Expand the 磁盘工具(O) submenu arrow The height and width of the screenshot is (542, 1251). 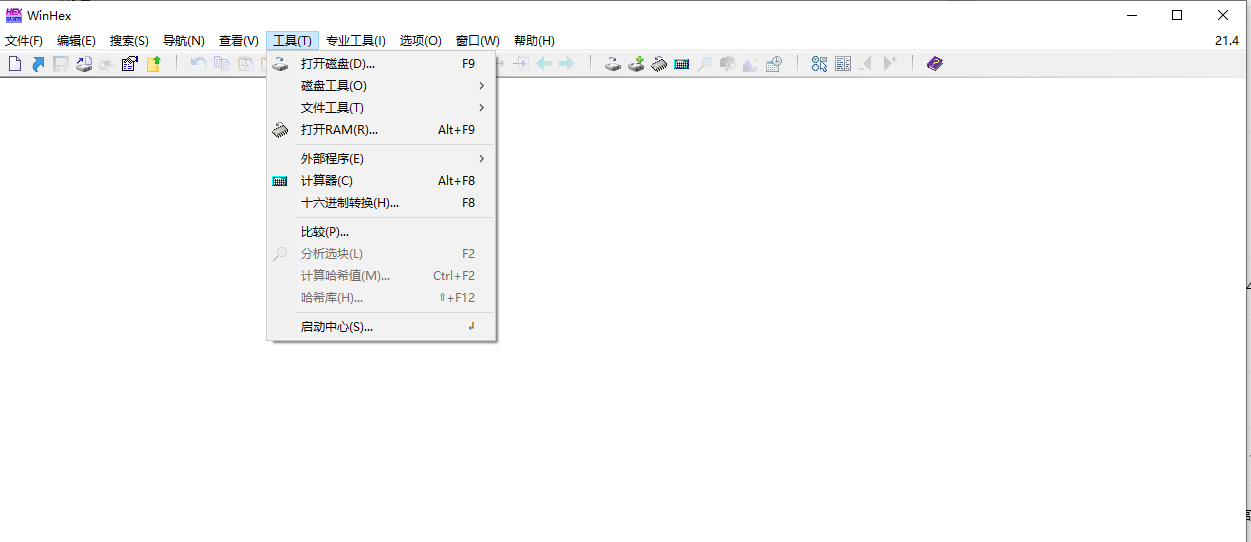[482, 86]
